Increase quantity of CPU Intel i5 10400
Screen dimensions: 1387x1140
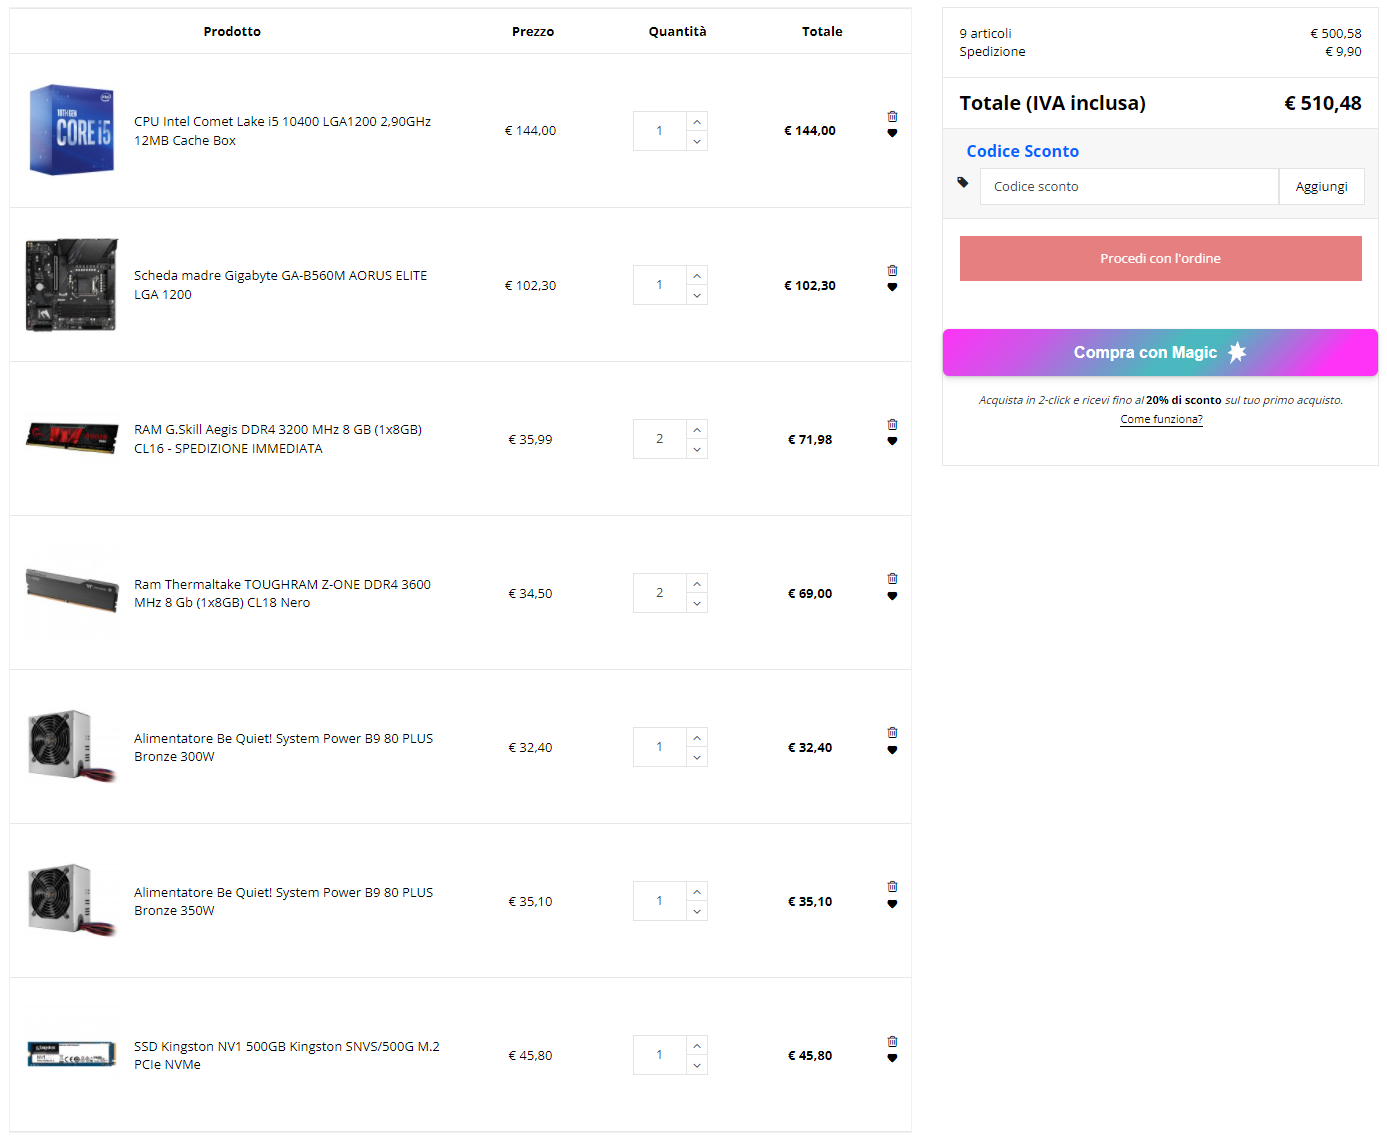click(x=697, y=121)
